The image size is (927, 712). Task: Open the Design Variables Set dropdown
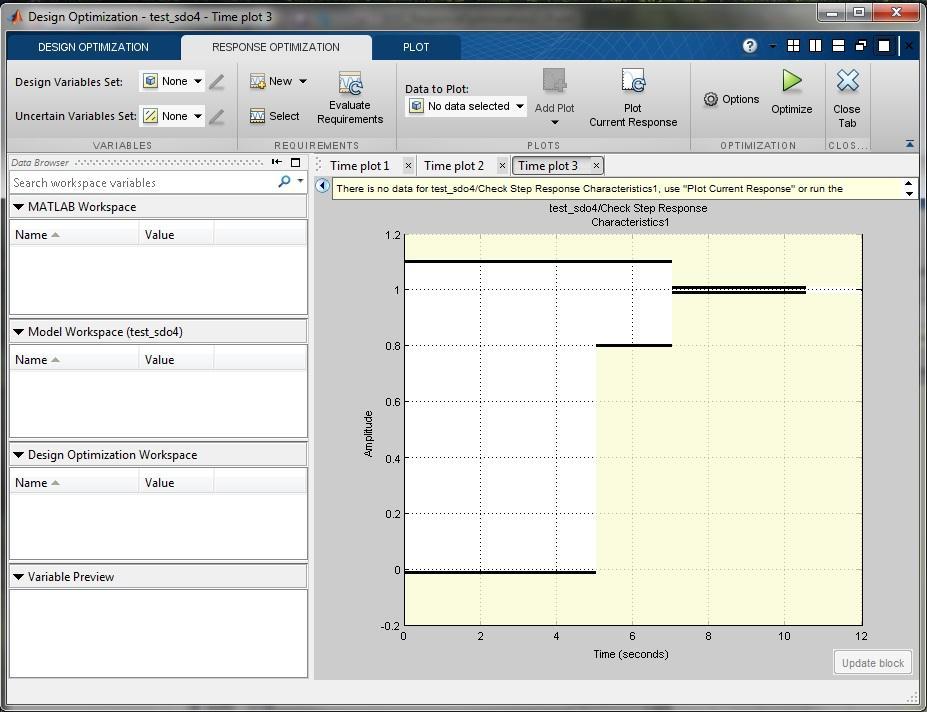(172, 82)
